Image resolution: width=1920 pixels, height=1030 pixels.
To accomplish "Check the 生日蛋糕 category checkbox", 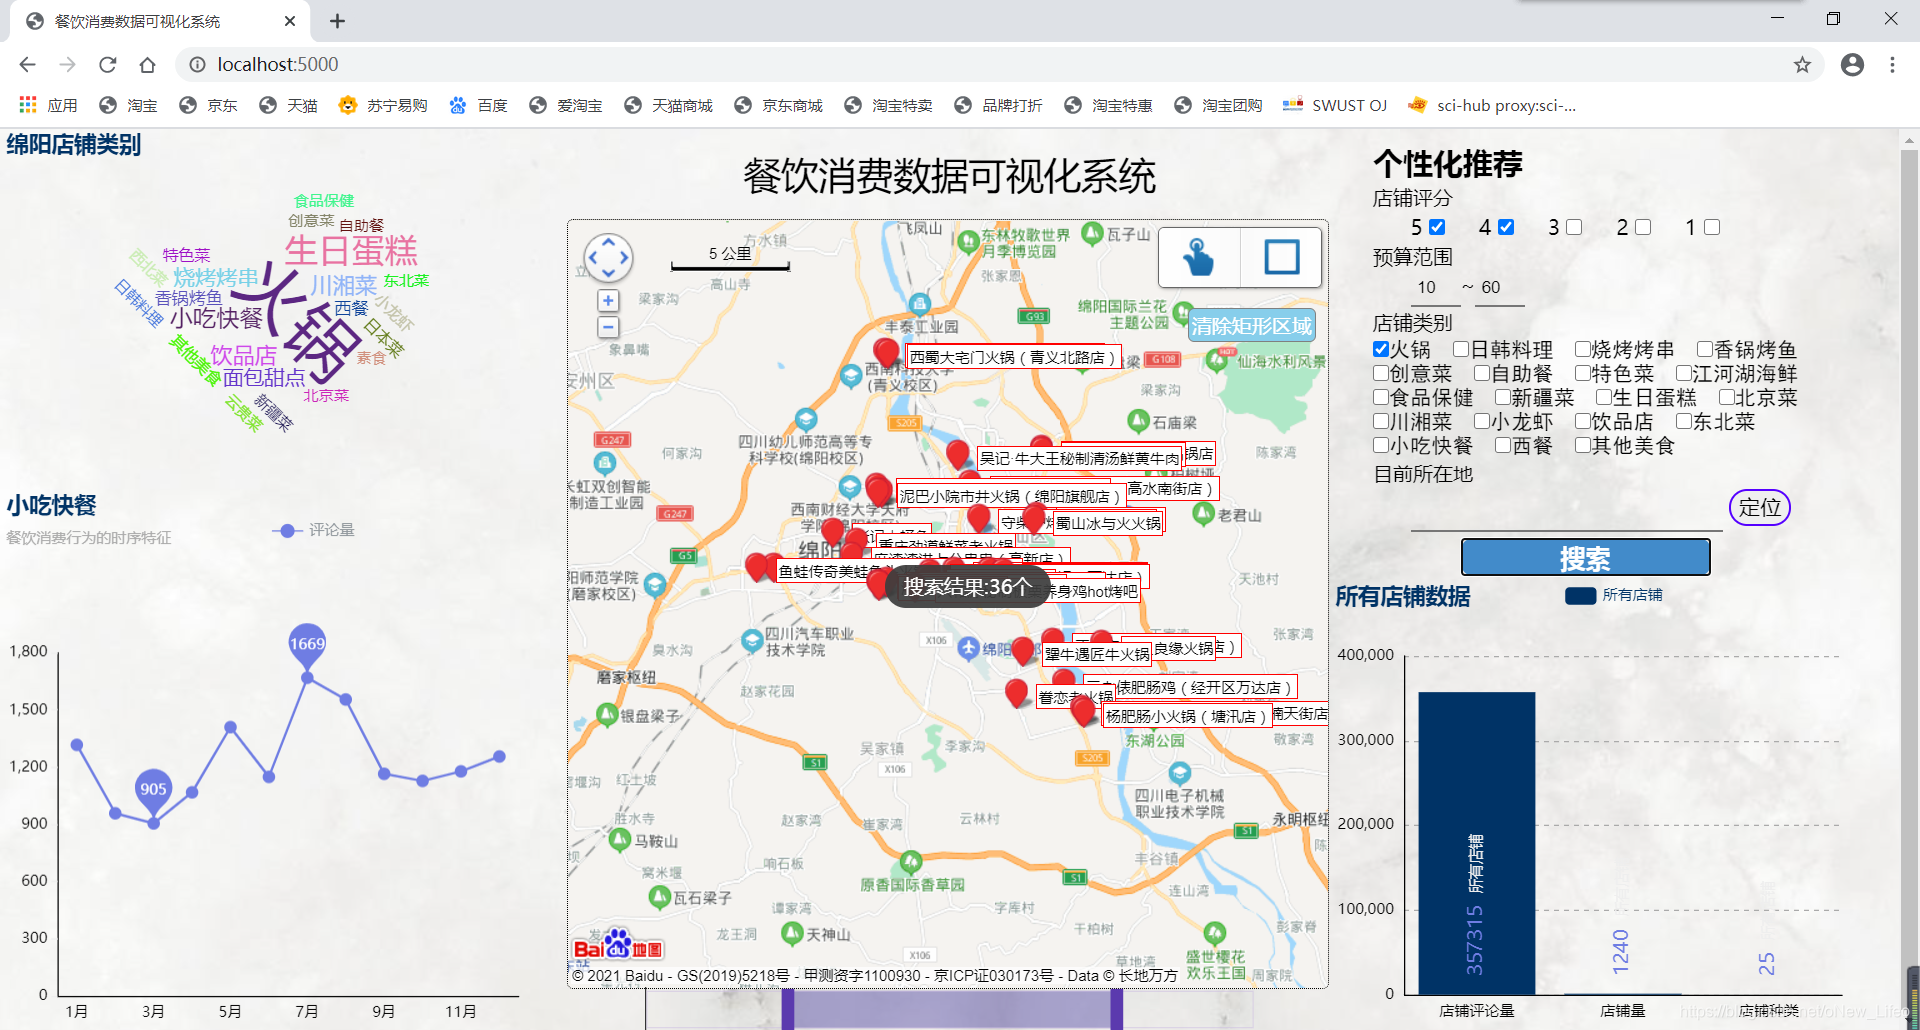I will (1604, 397).
